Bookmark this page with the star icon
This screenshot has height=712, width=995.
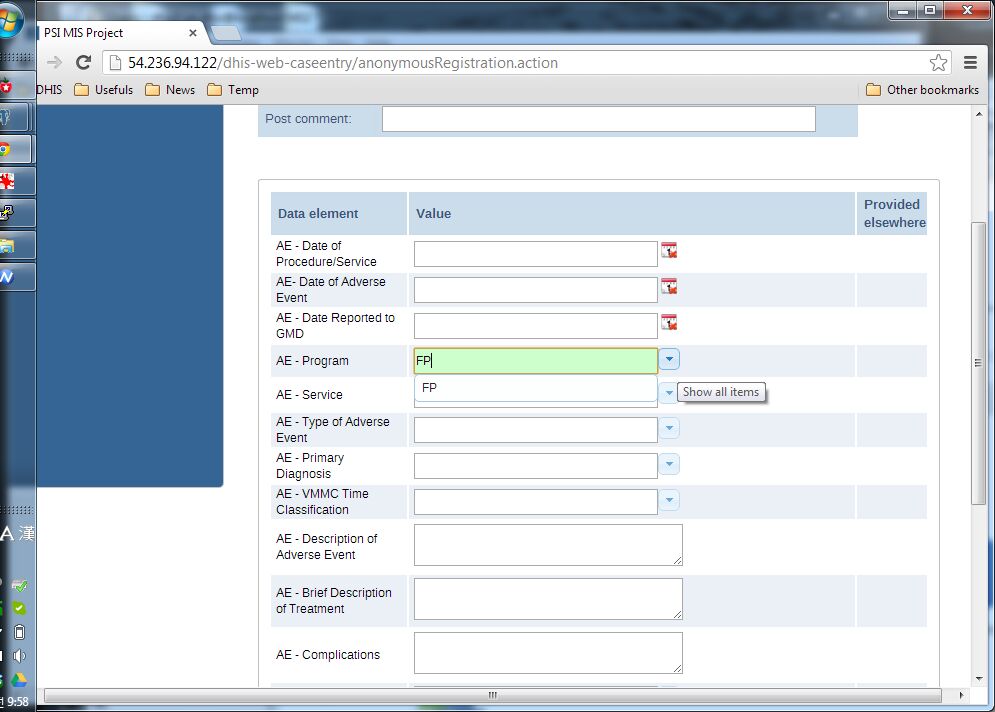click(x=938, y=62)
